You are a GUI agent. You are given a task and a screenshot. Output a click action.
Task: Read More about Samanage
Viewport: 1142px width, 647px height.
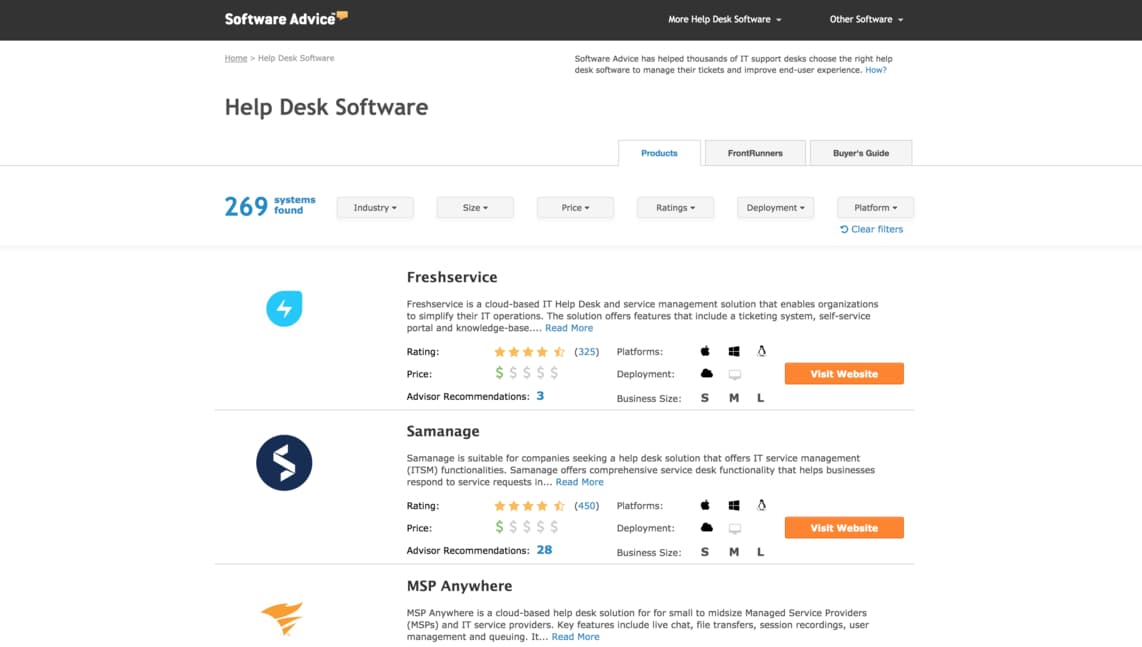pyautogui.click(x=579, y=482)
